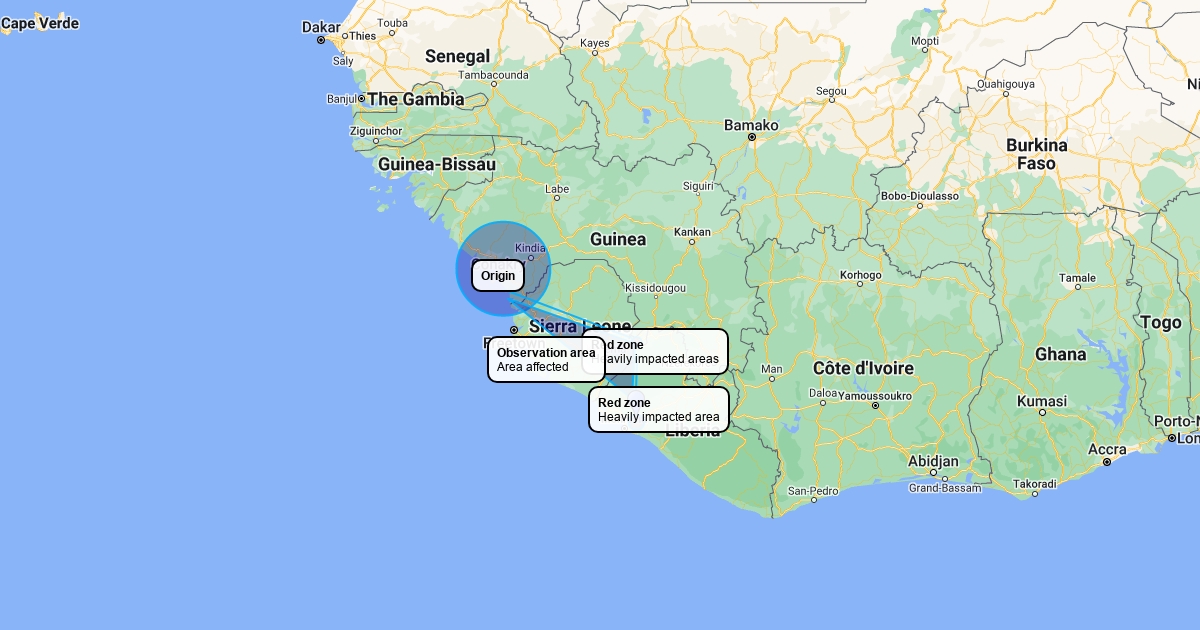Viewport: 1200px width, 630px height.
Task: Click the Kankan city label
Action: 692,232
